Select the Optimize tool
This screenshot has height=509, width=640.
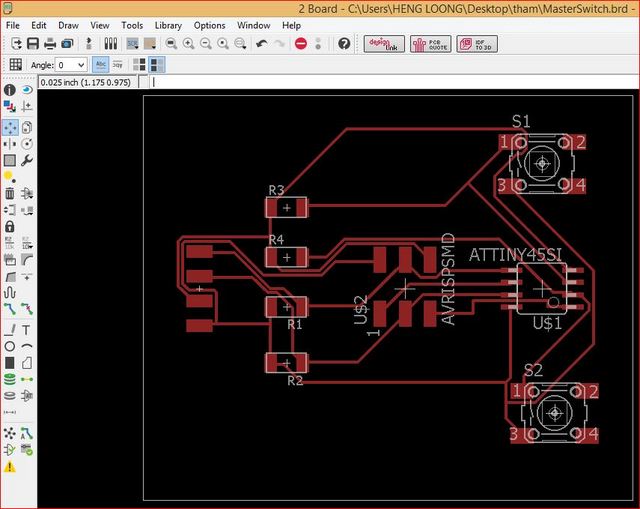(27, 276)
